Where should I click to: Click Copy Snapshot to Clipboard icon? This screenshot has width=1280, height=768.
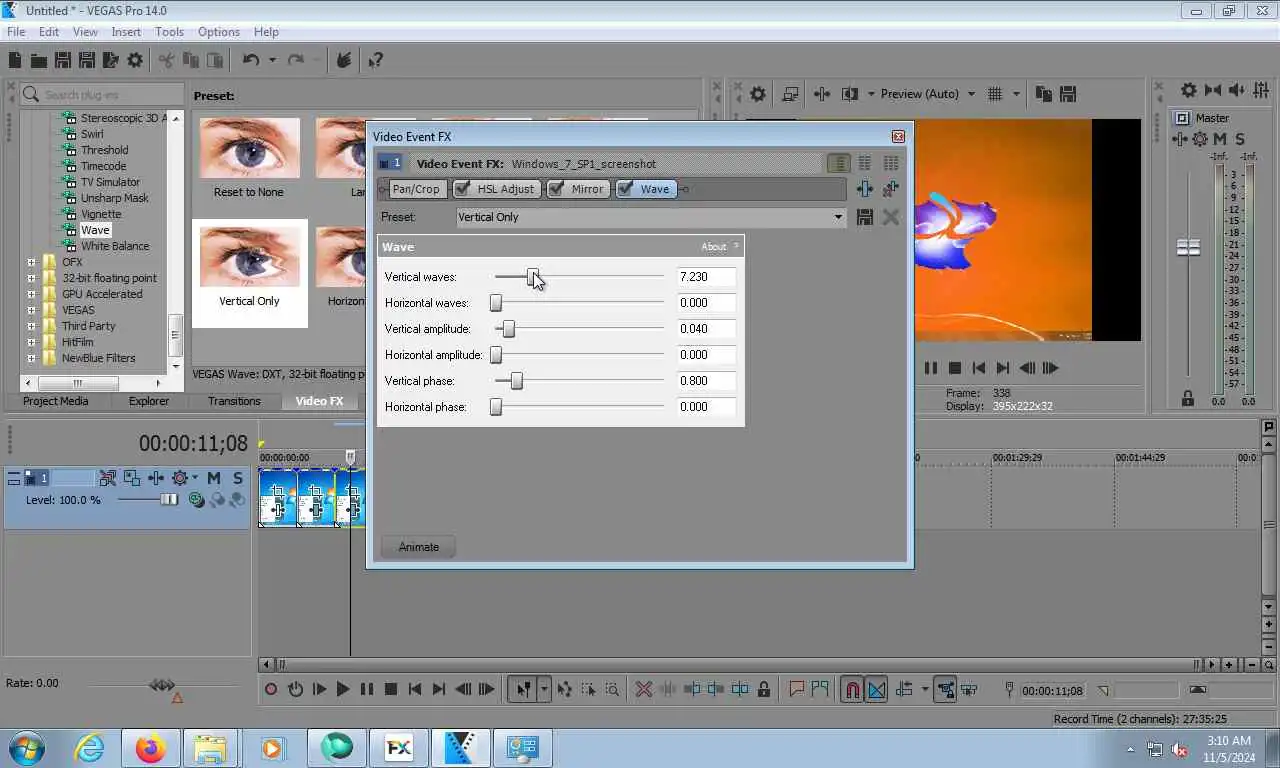point(1044,94)
